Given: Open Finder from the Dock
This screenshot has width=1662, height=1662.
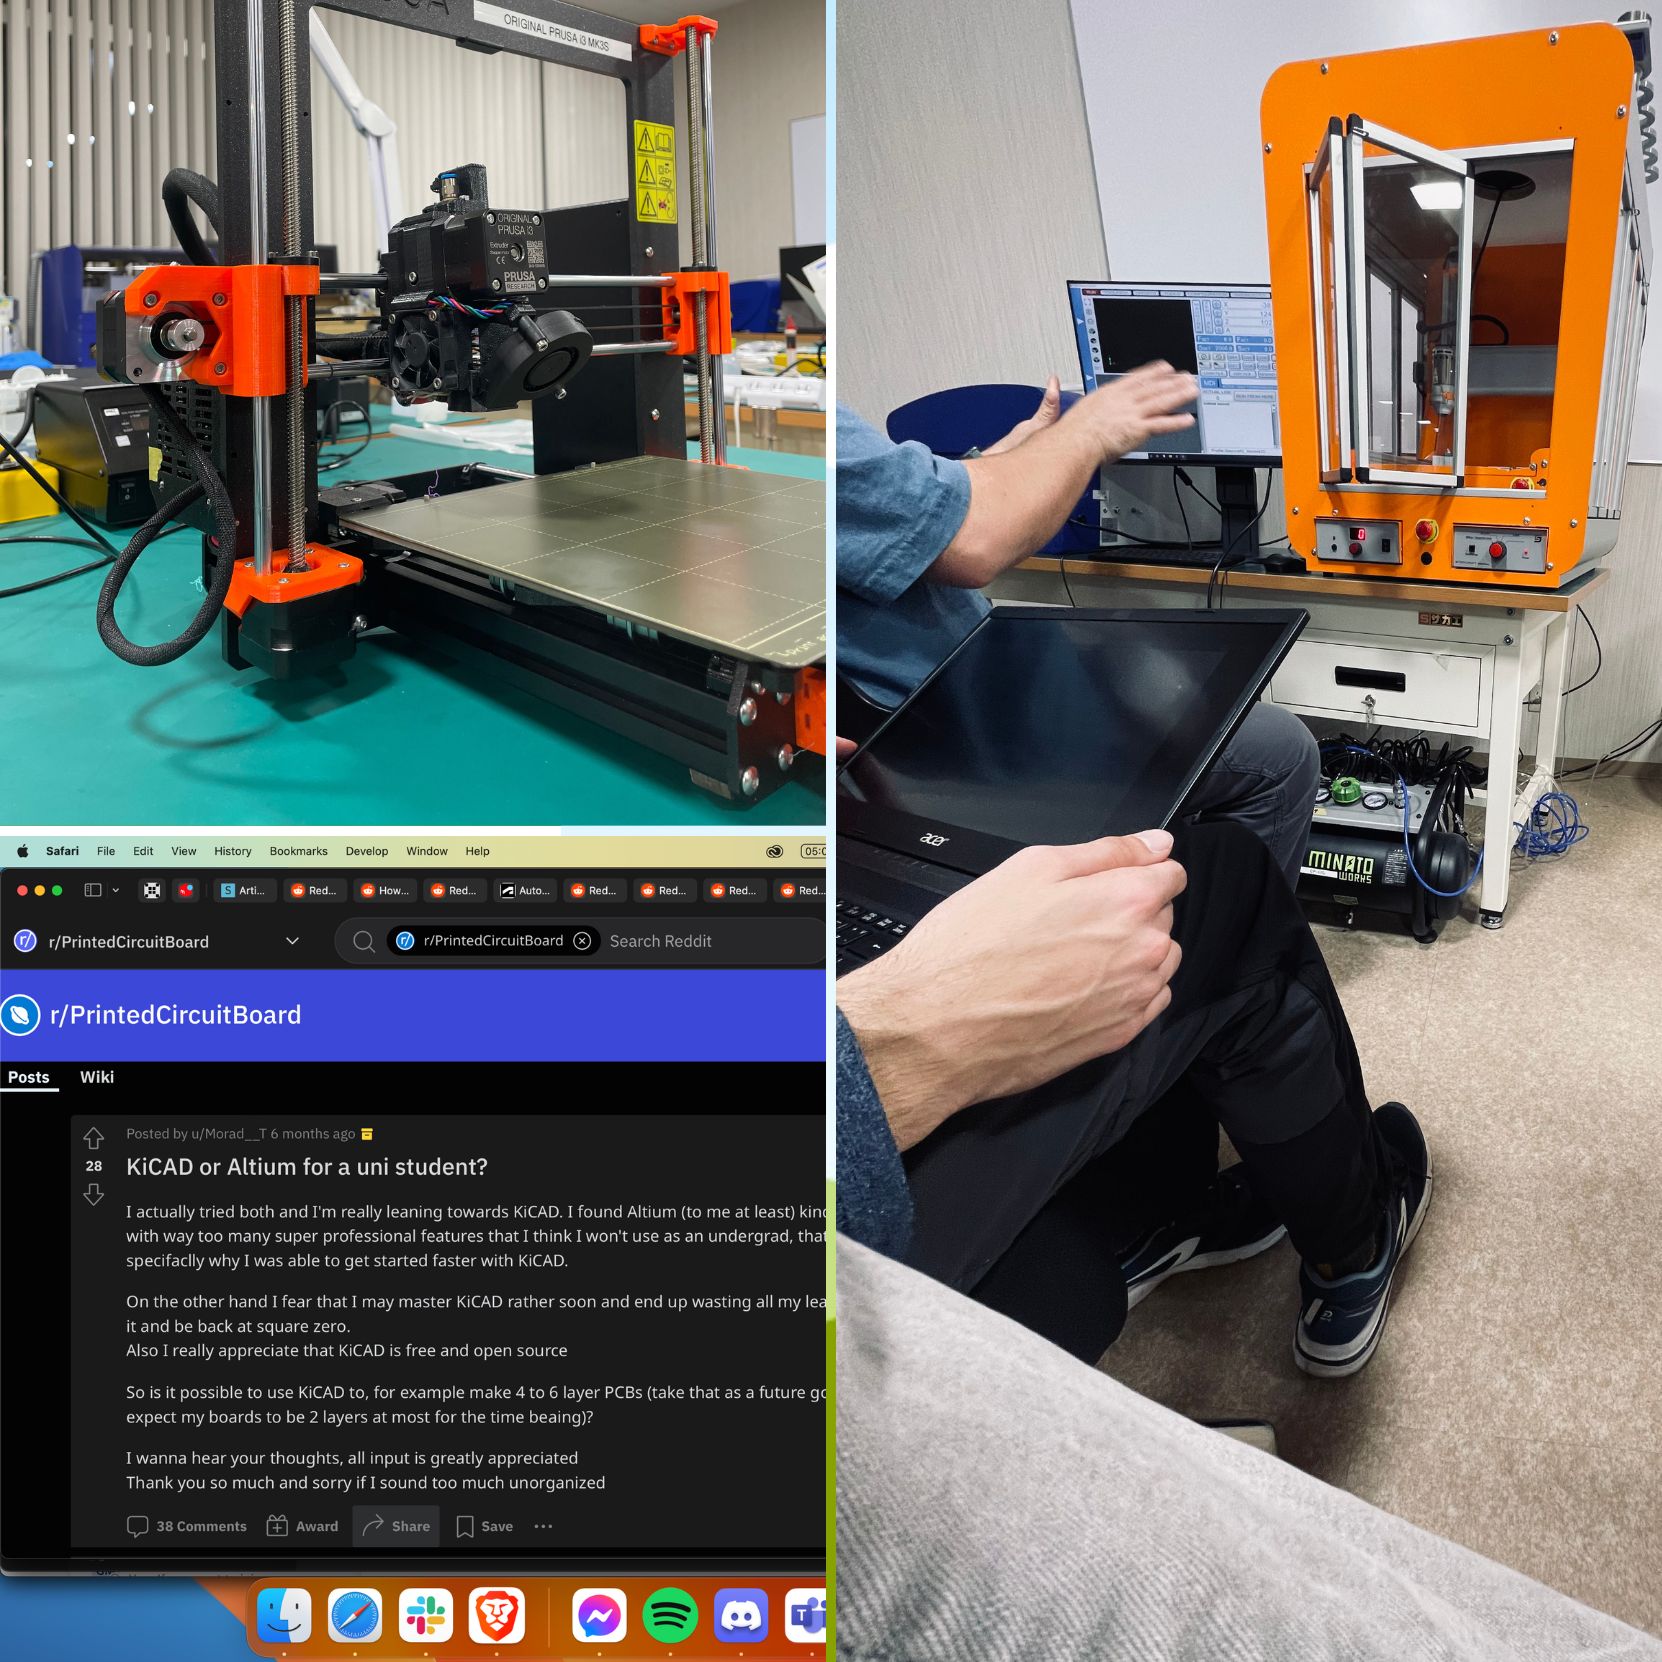Looking at the screenshot, I should point(284,1615).
